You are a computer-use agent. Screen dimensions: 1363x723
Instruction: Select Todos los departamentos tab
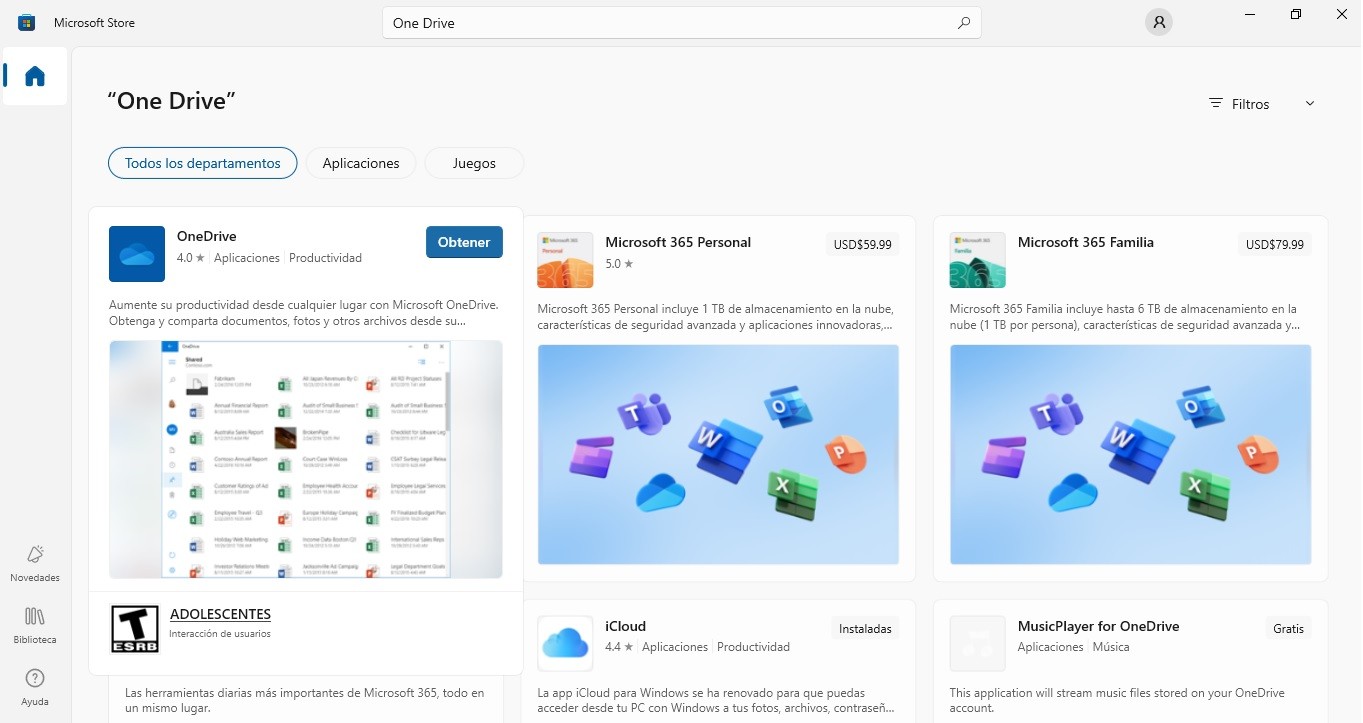pos(203,163)
